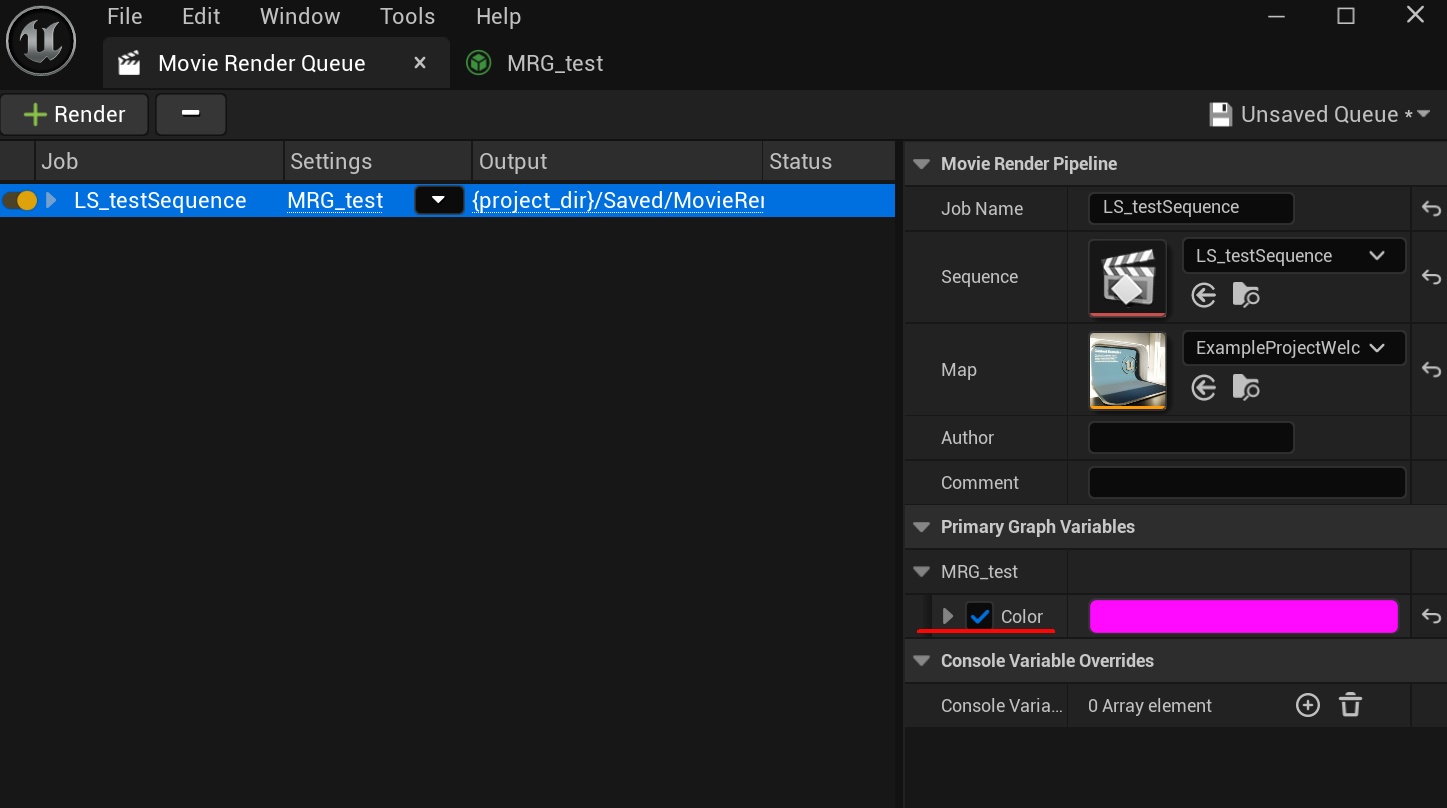
Task: Click the magenta Color swatch
Action: (x=1242, y=617)
